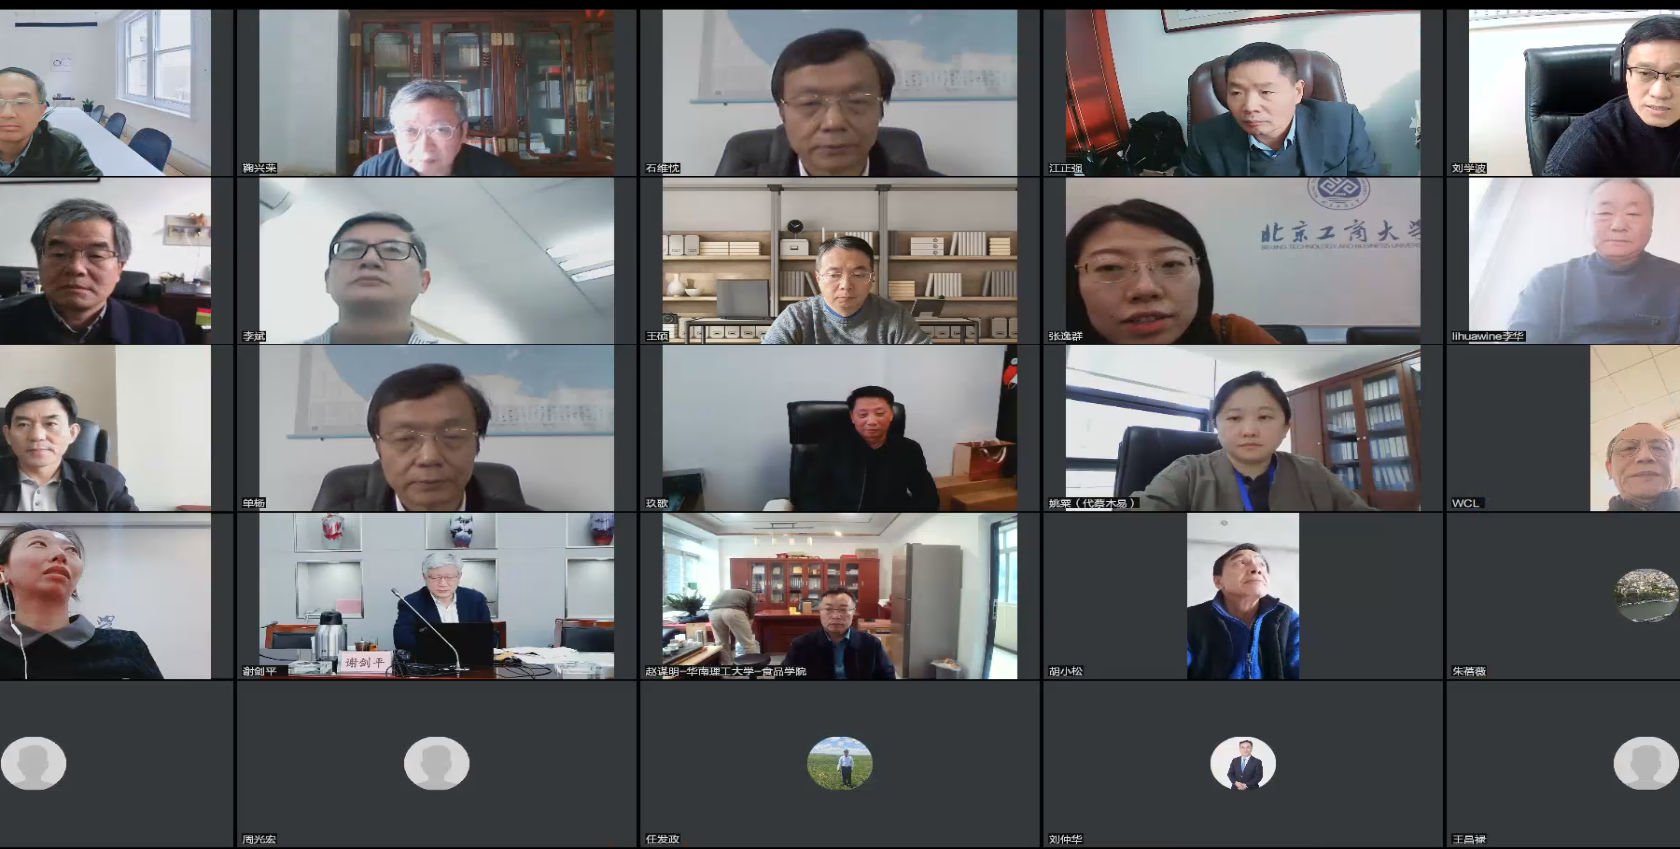Select 谢剑平's video tile with nameplate

point(436,596)
